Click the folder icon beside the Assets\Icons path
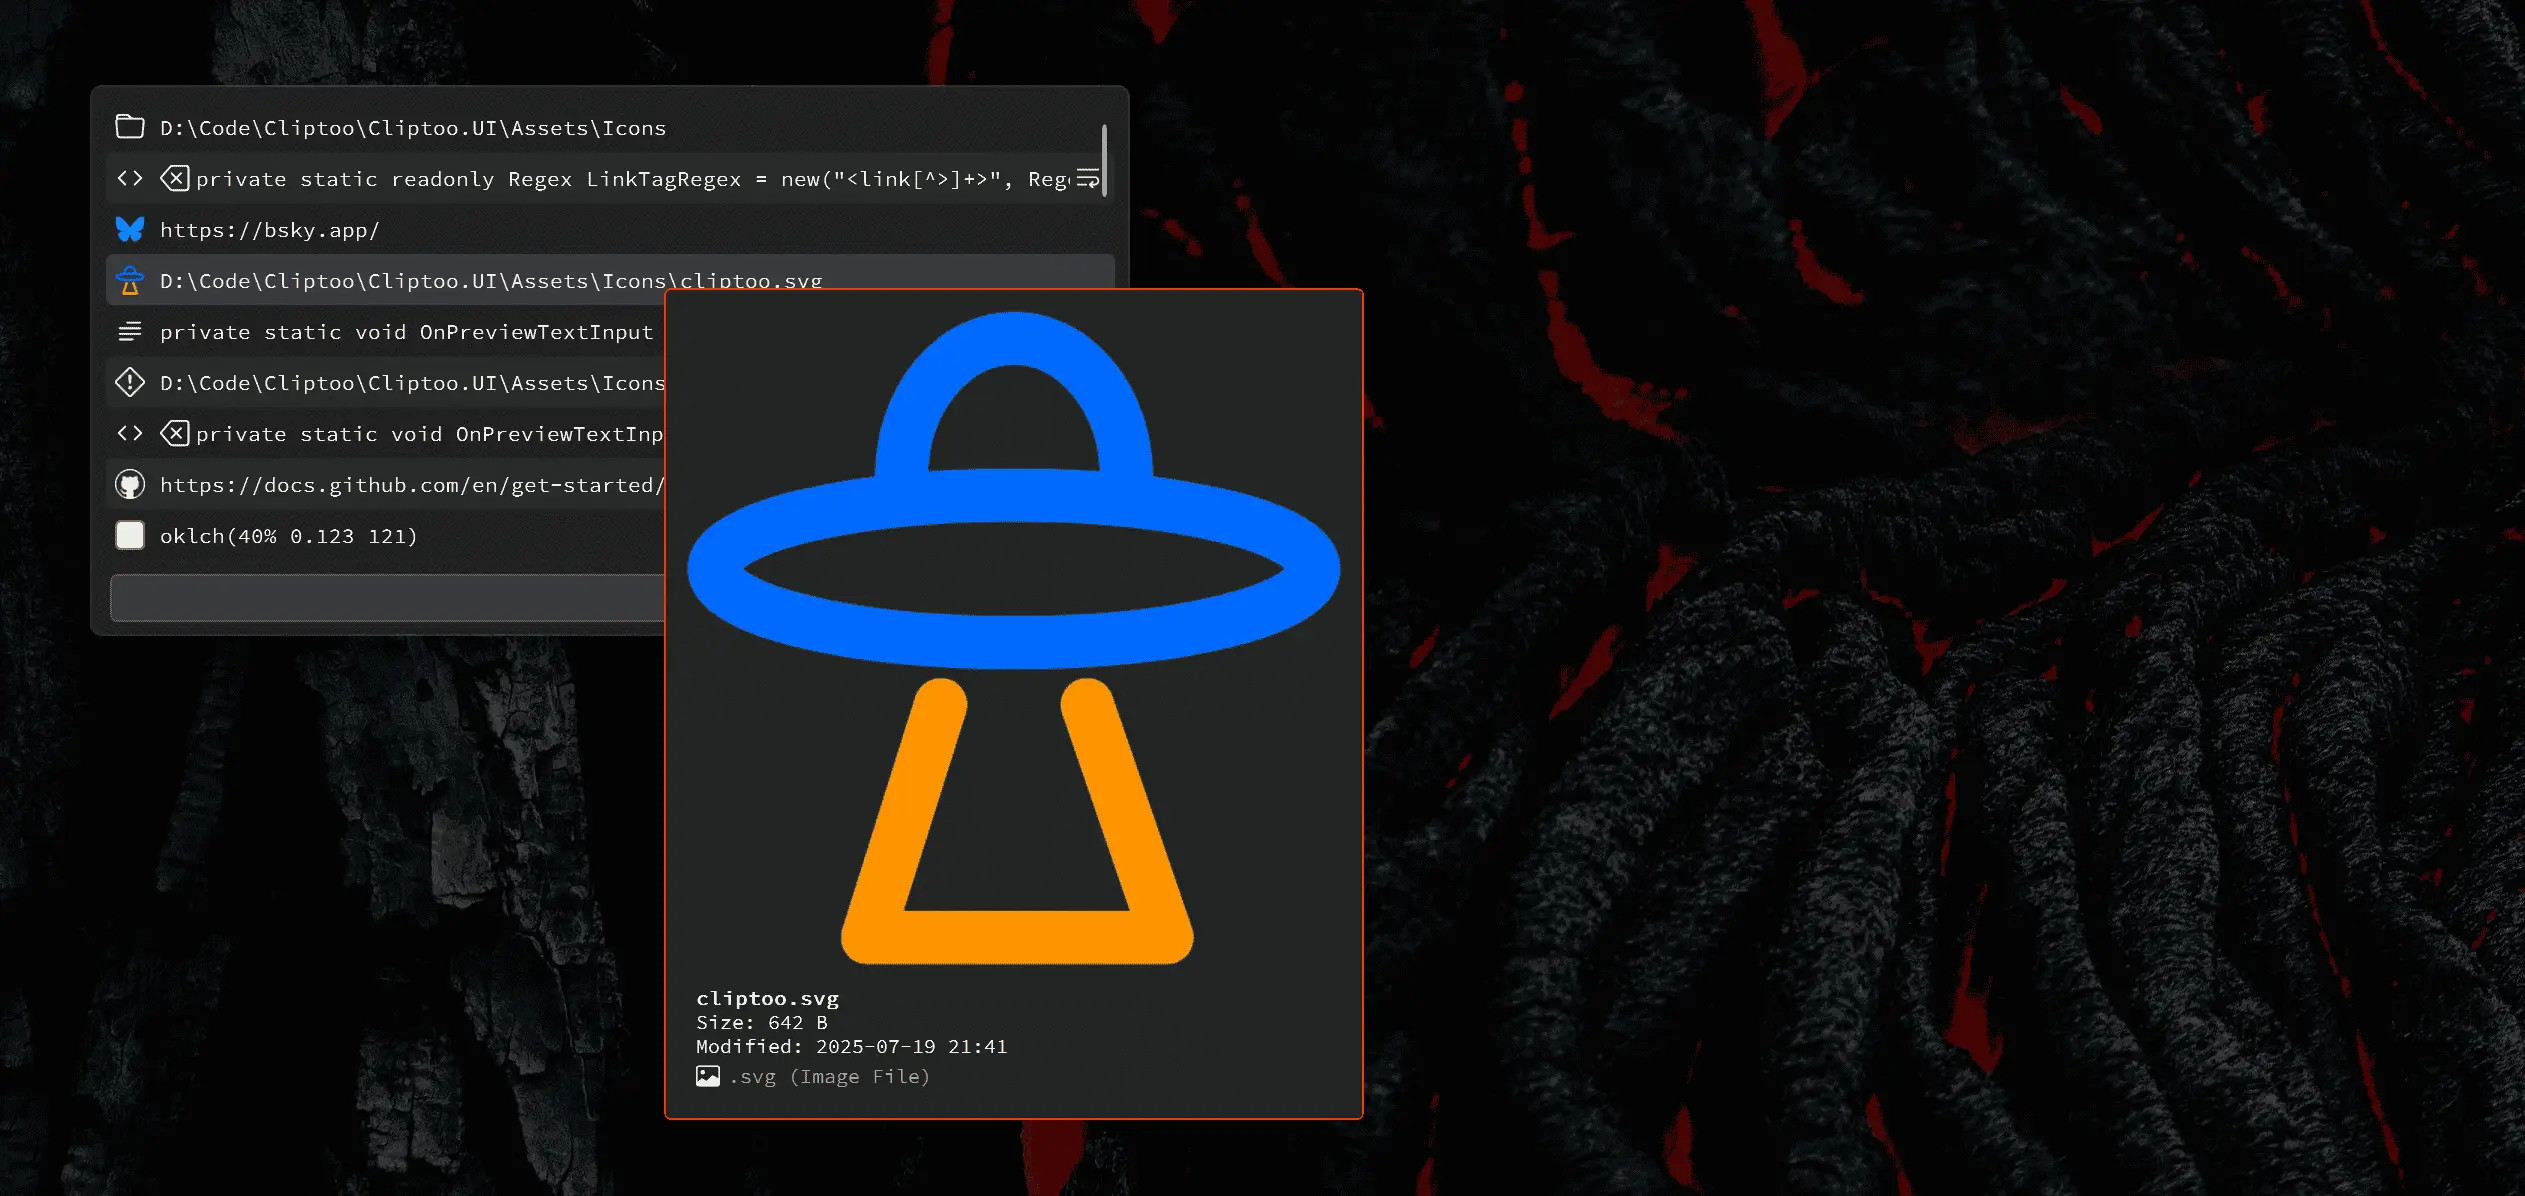Image resolution: width=2525 pixels, height=1196 pixels. pos(130,127)
